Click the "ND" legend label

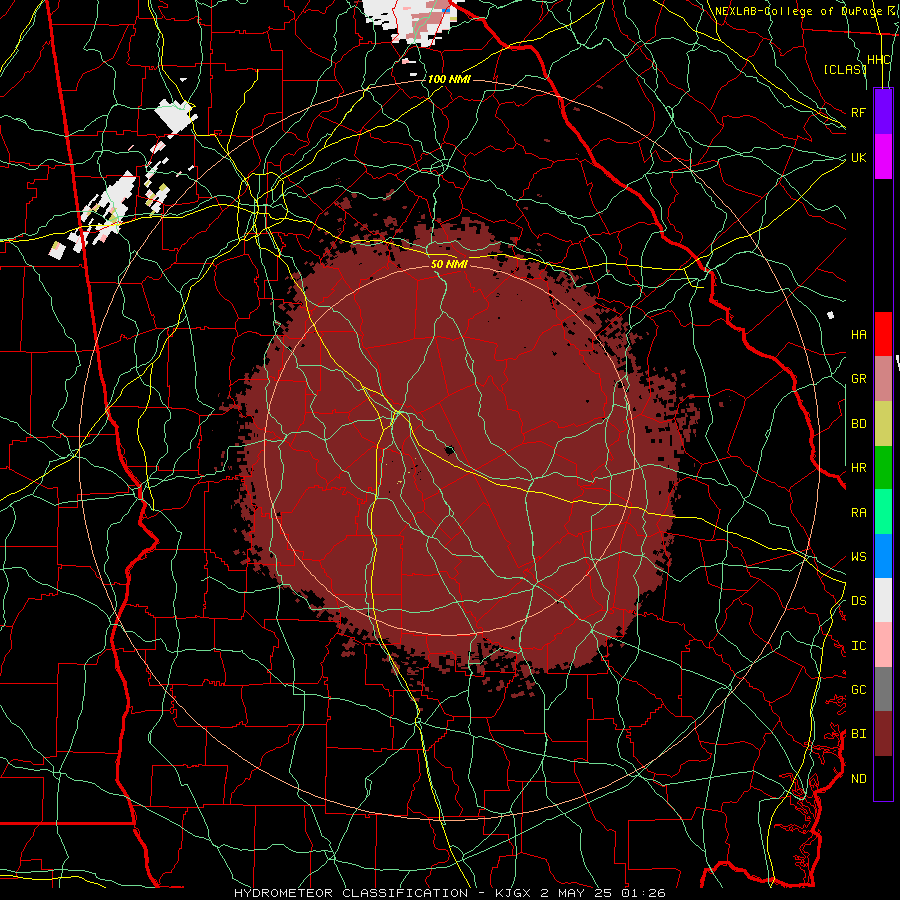859,779
